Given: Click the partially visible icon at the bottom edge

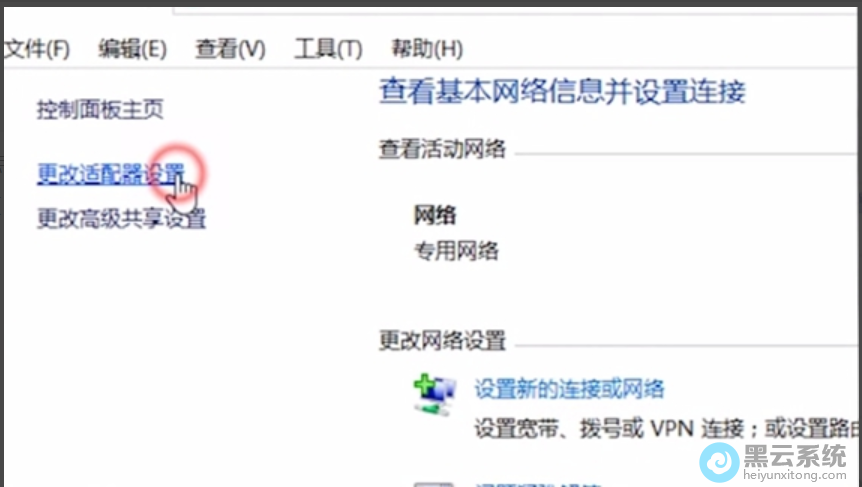Looking at the screenshot, I should [434, 484].
